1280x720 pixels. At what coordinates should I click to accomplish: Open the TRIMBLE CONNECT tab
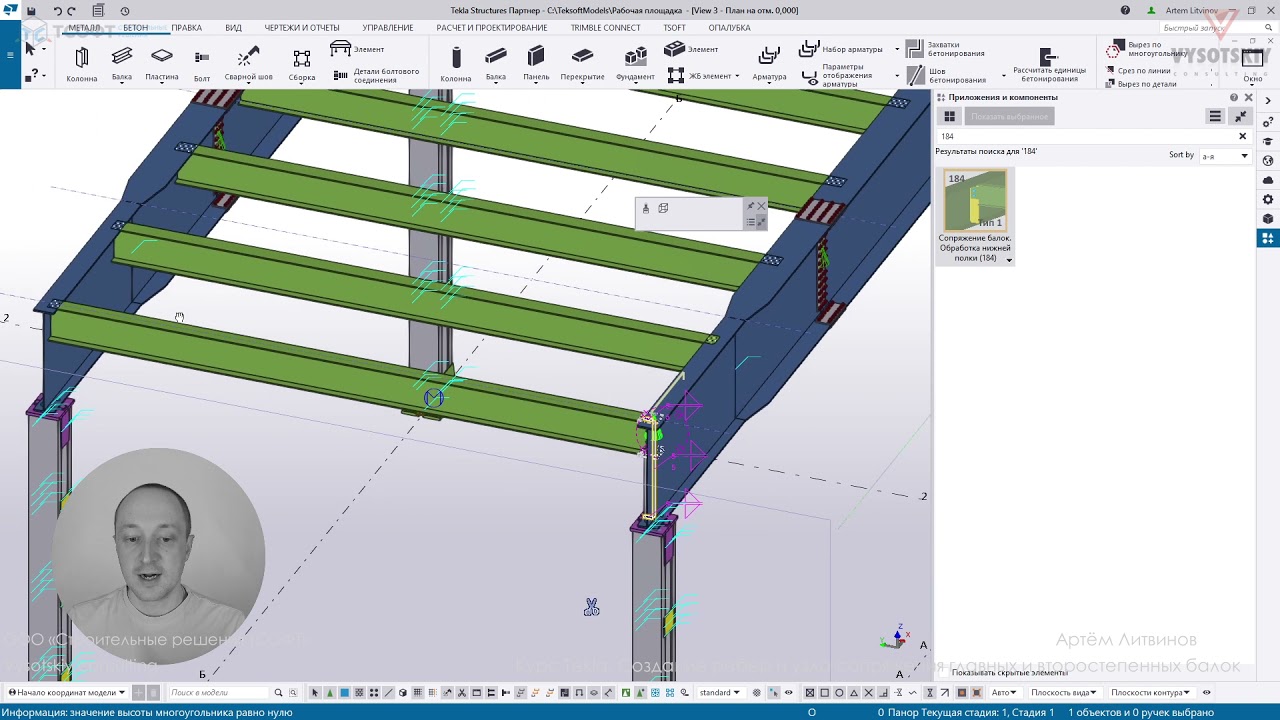(606, 28)
